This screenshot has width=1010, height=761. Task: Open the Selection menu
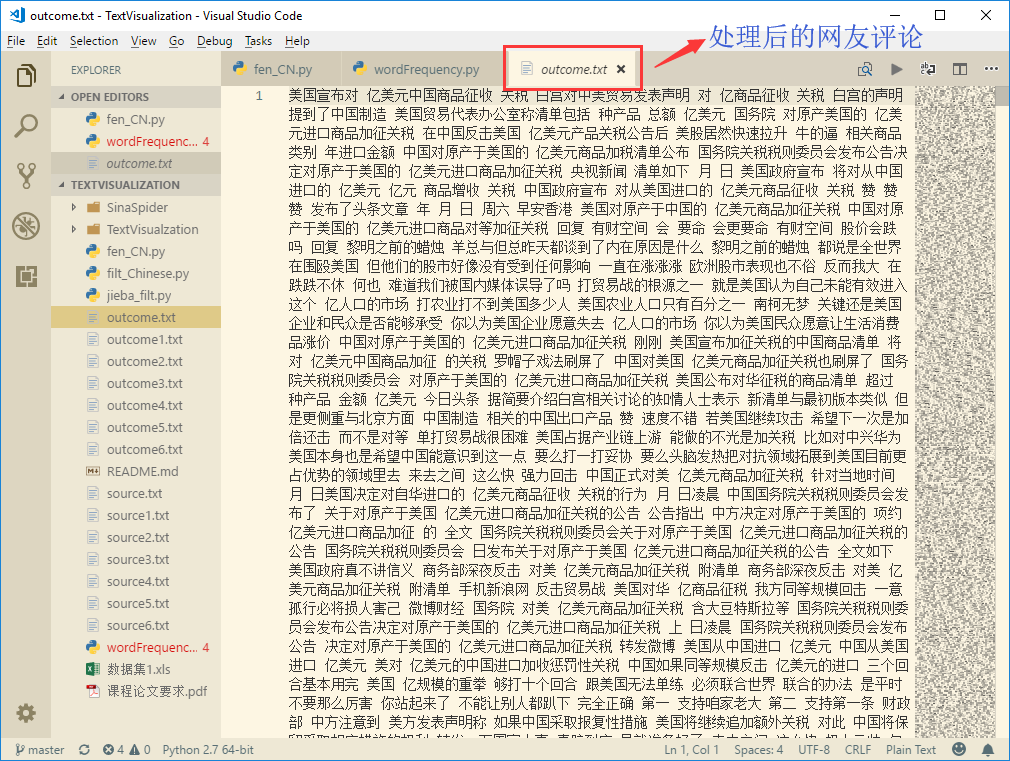point(94,41)
